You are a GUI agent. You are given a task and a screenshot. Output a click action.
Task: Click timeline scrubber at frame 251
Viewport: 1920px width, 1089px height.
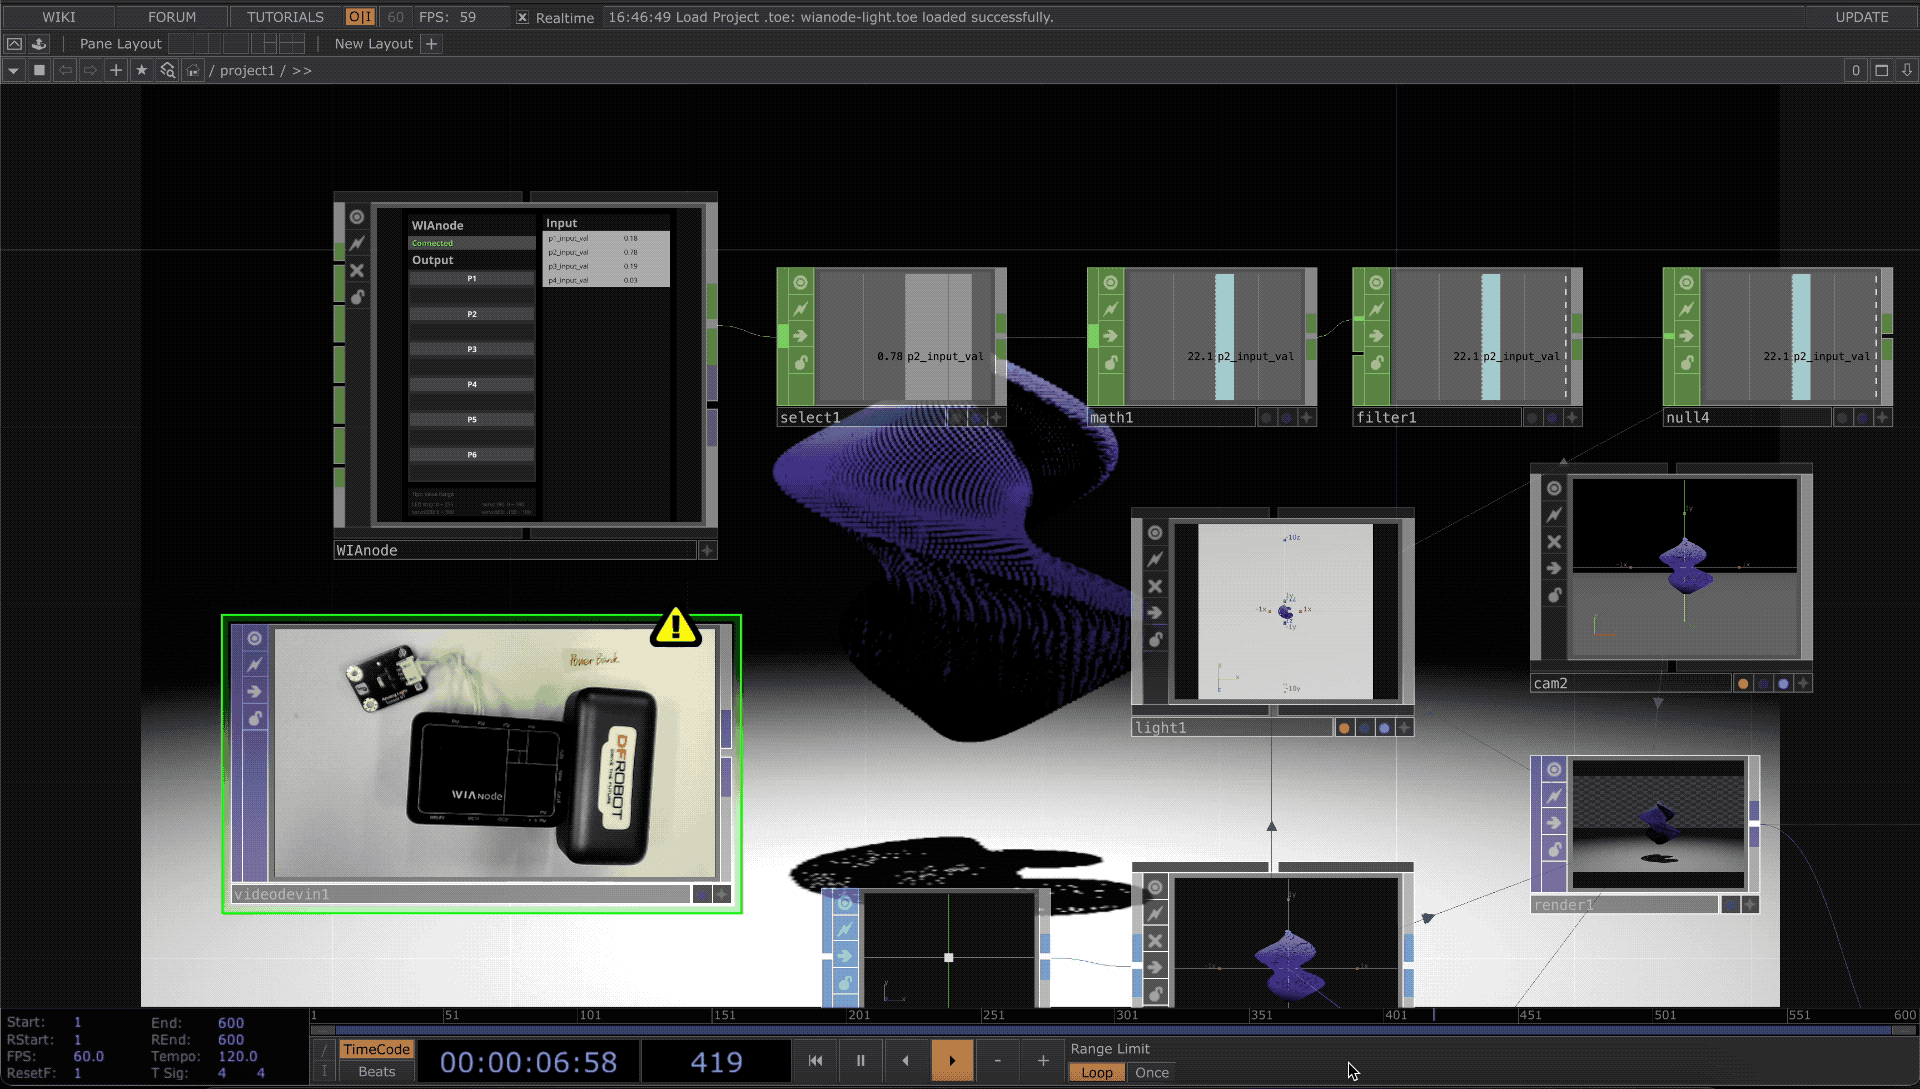coord(982,1016)
